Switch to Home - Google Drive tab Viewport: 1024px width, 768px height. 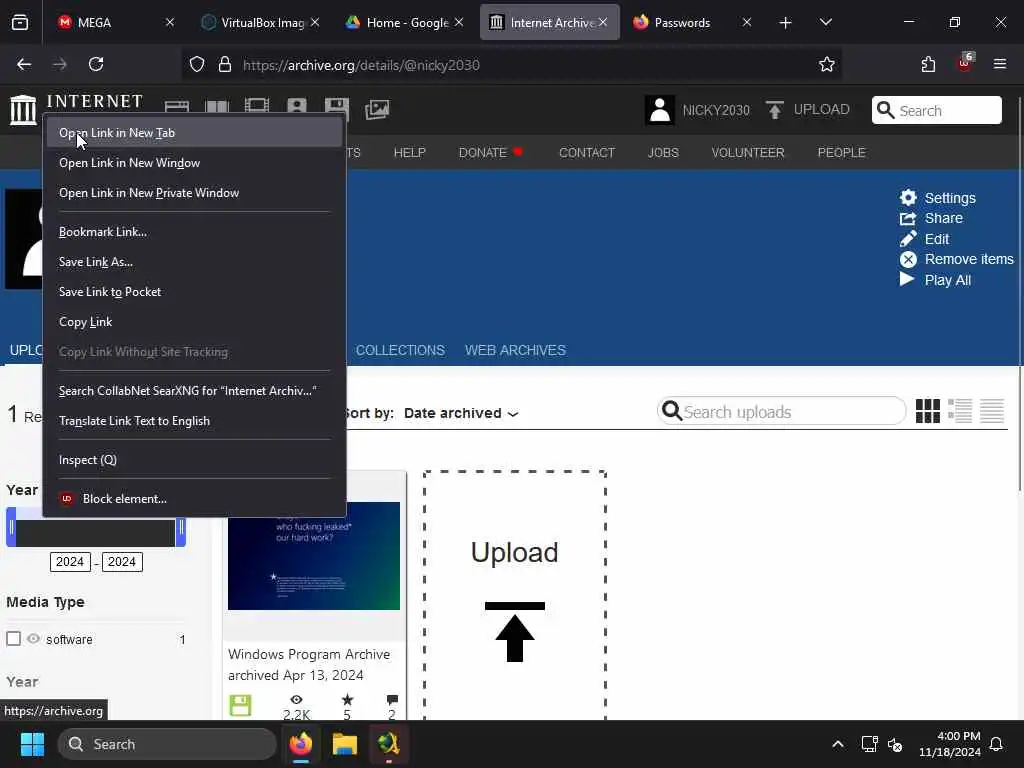coord(404,22)
